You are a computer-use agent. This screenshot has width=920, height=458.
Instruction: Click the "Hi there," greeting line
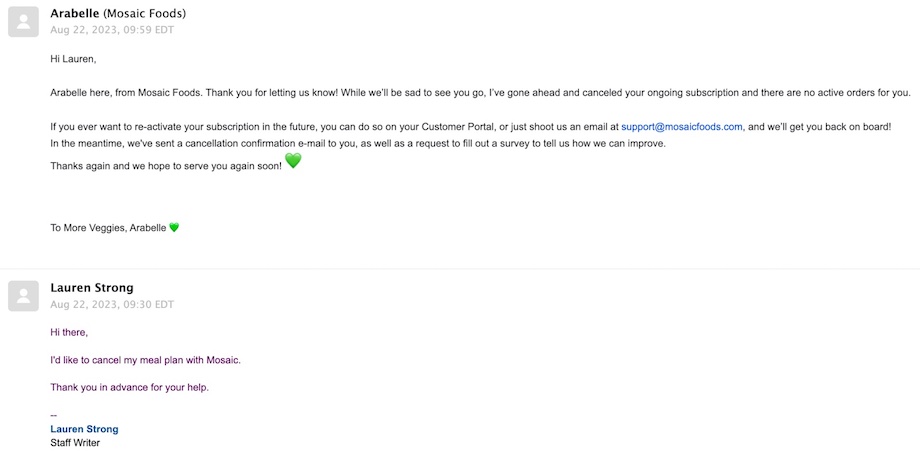tap(69, 332)
